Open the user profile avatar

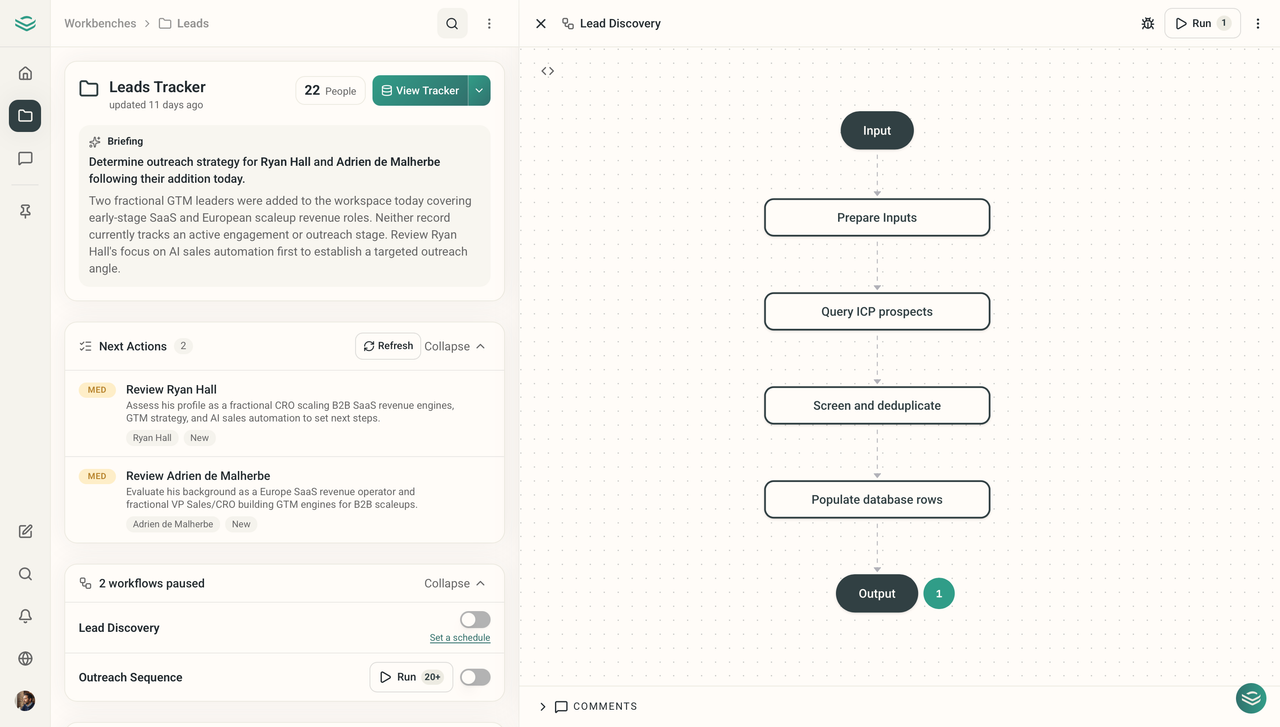[25, 701]
